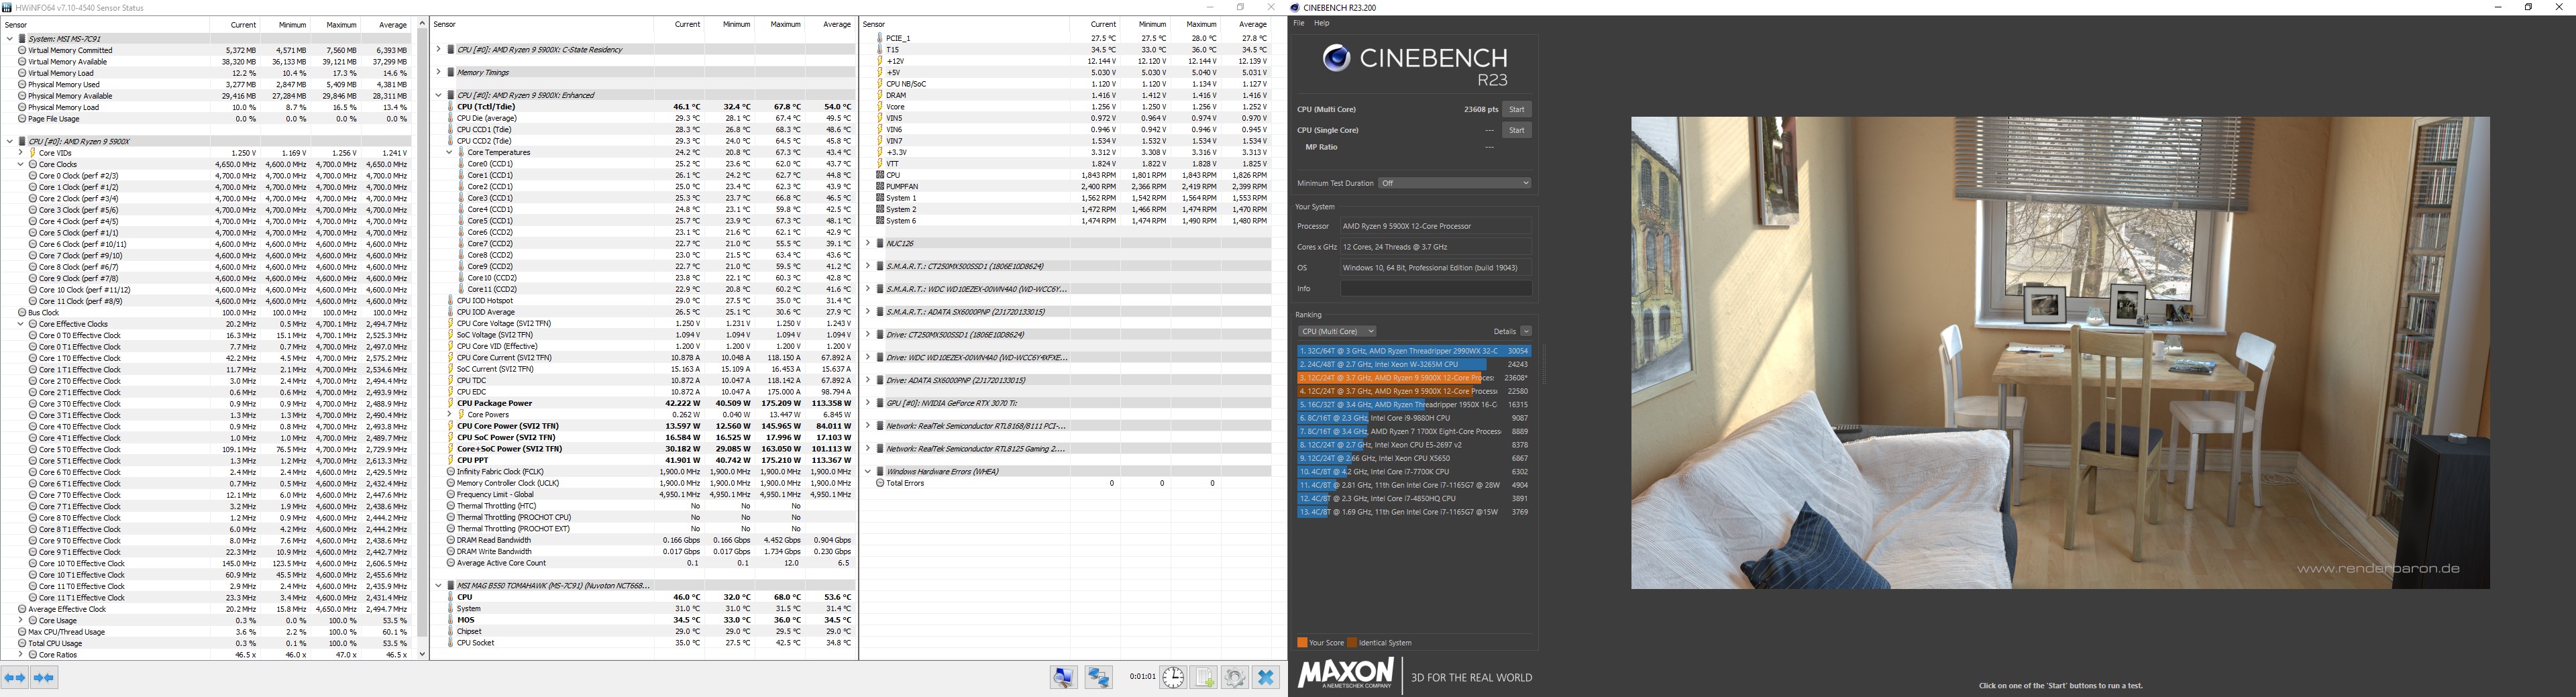Open the Help menu in Cinebench
This screenshot has width=2576, height=697.
pos(1322,23)
